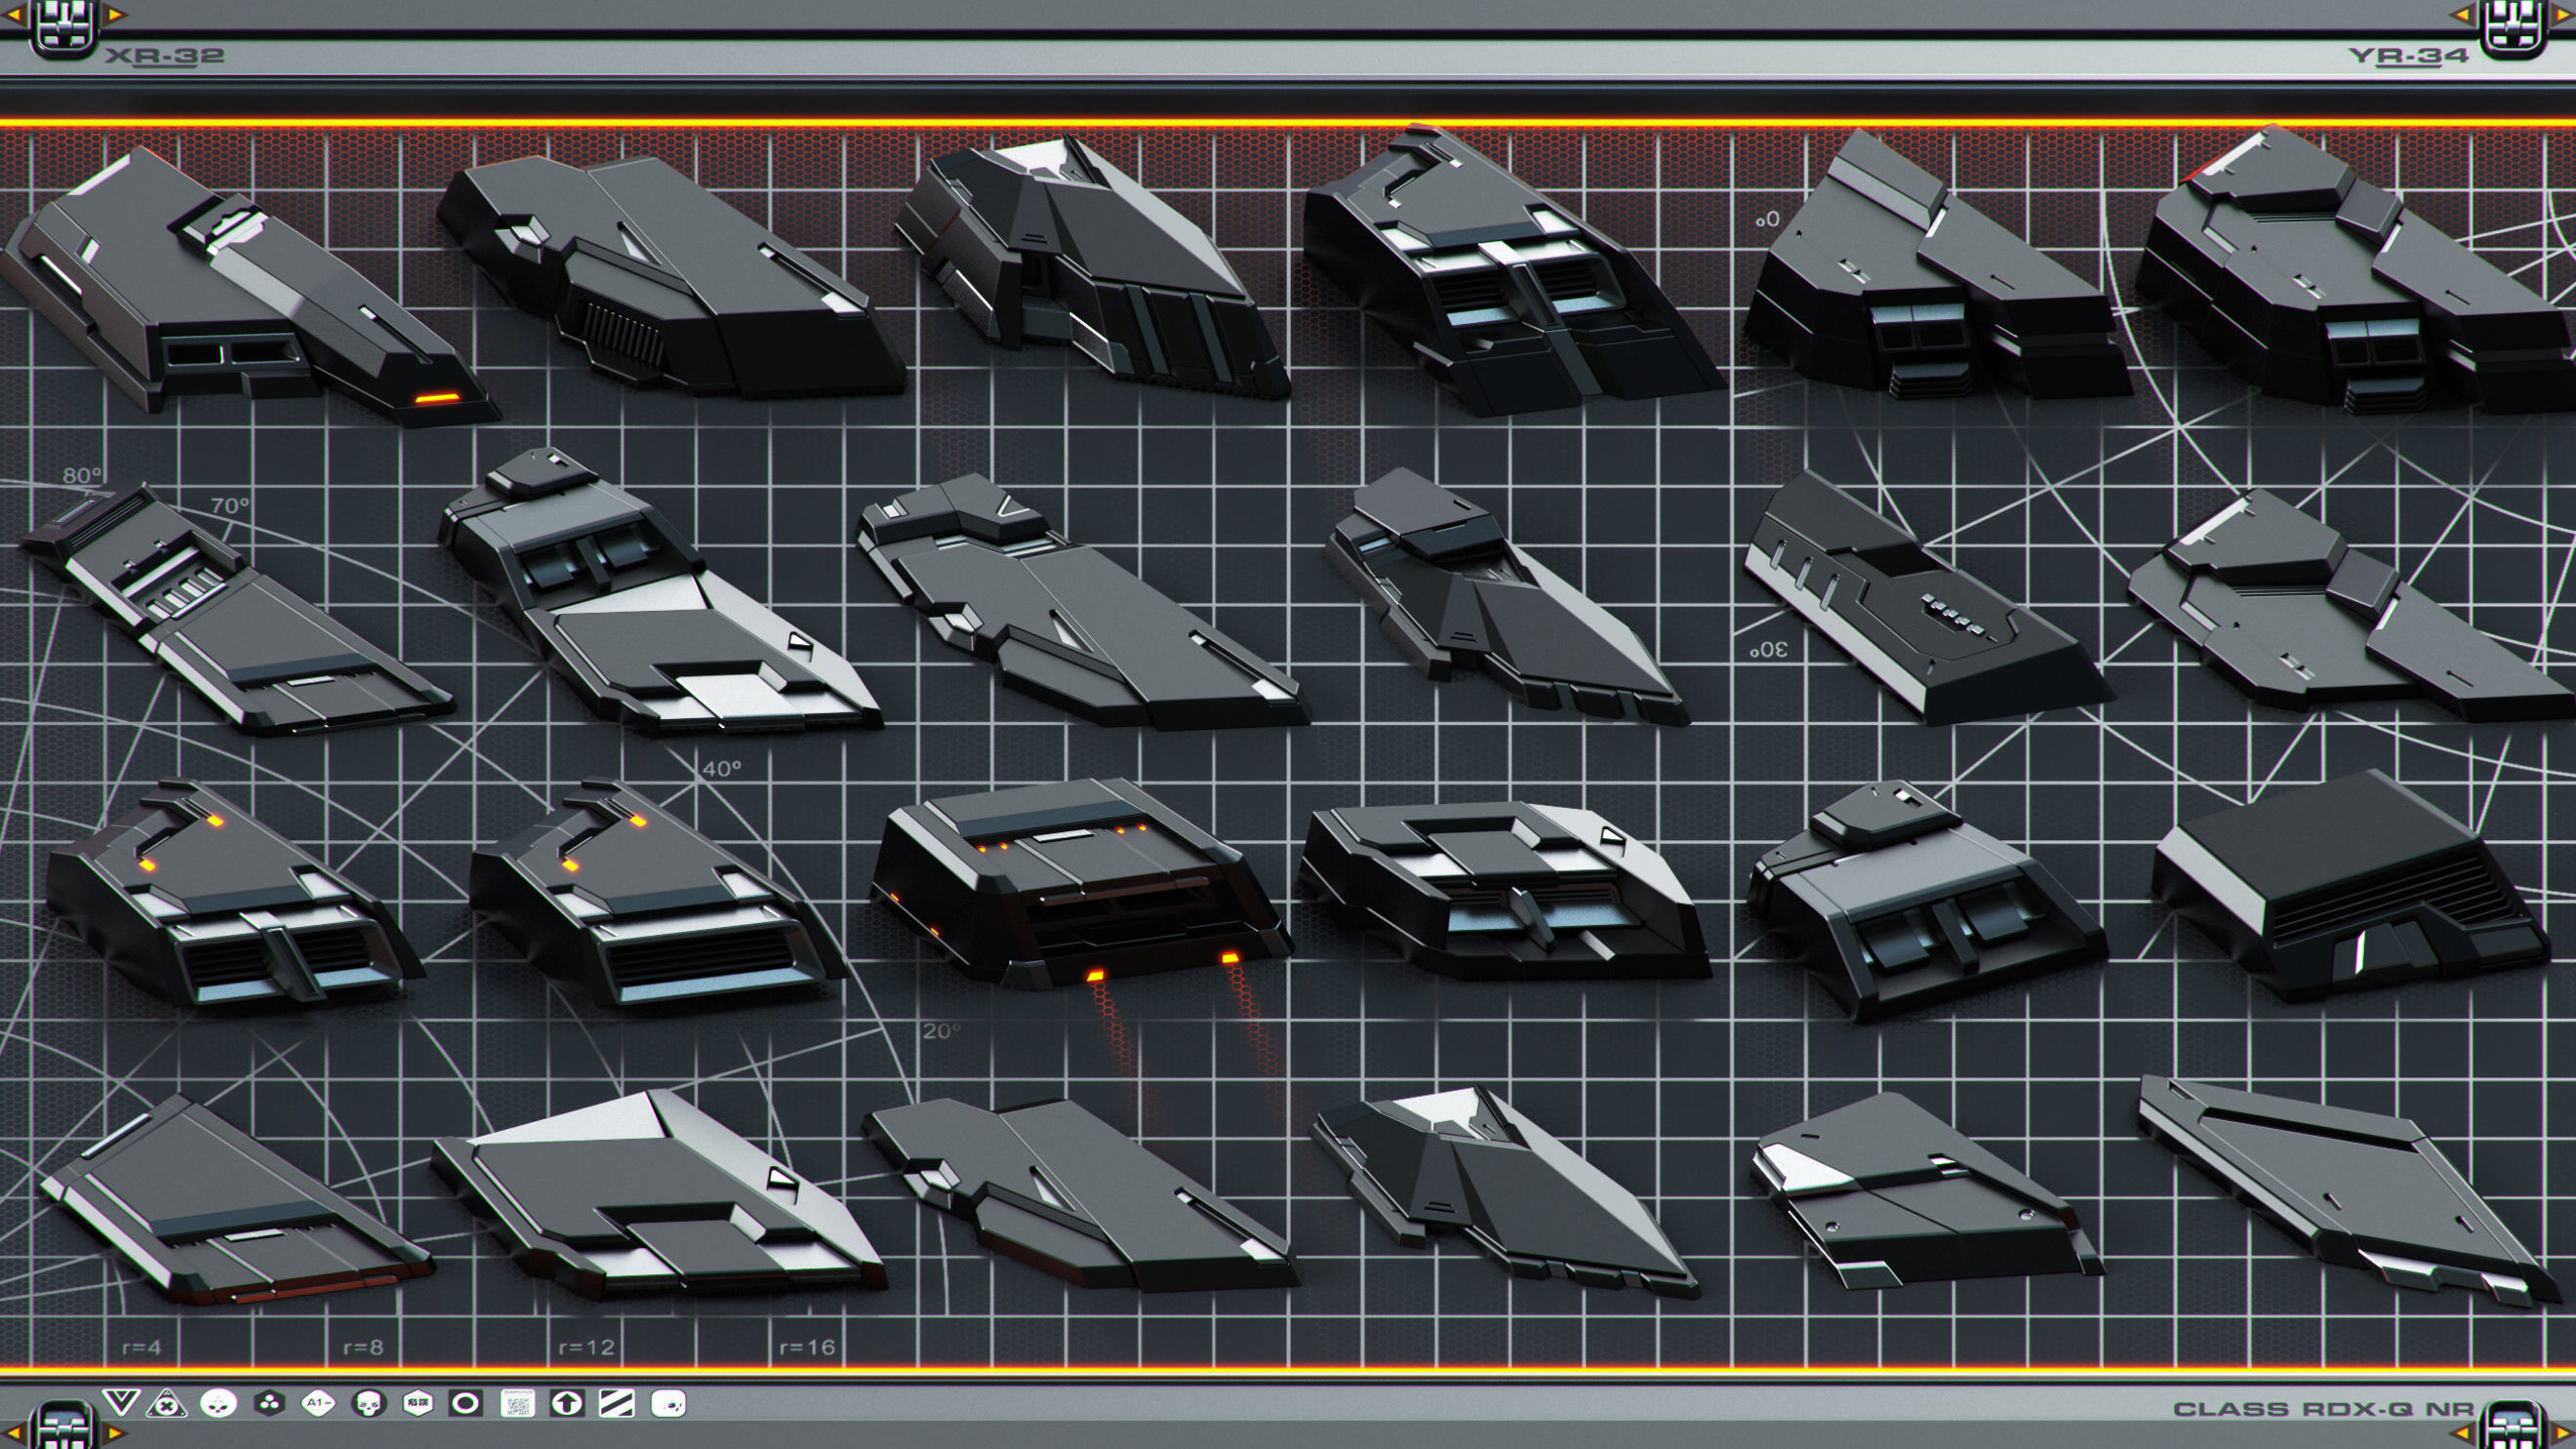Screen dimensions: 2576x1449
Task: Select the square icon with ring
Action: [465, 1403]
